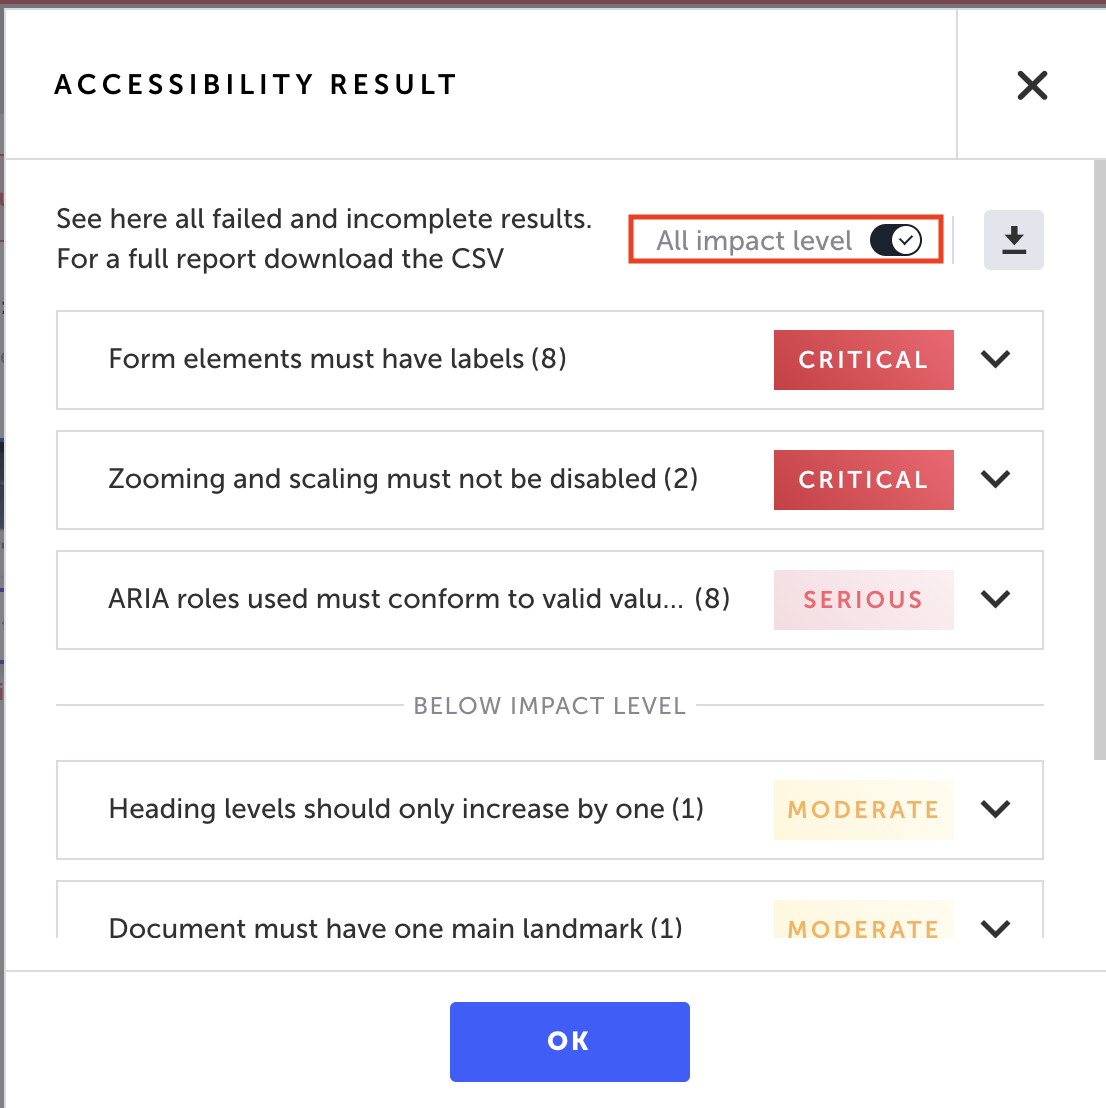Select the download report icon button
The width and height of the screenshot is (1106, 1108).
(1014, 240)
